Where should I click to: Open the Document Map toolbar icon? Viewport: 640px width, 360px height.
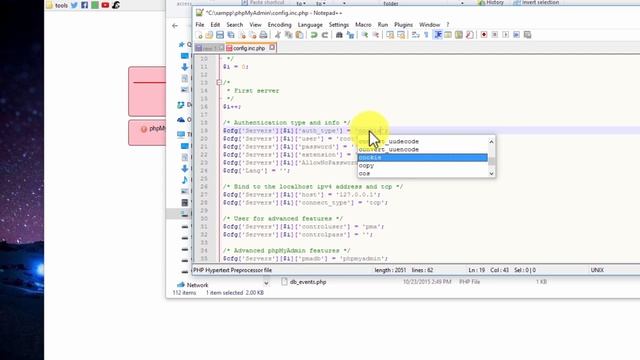459,35
